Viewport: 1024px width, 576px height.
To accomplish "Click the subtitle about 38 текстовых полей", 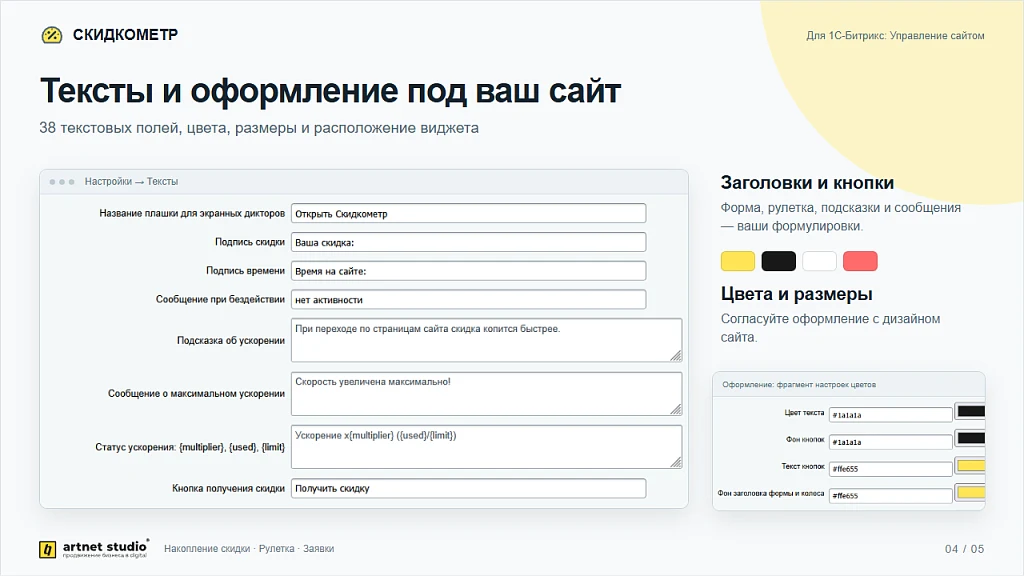I will (259, 128).
